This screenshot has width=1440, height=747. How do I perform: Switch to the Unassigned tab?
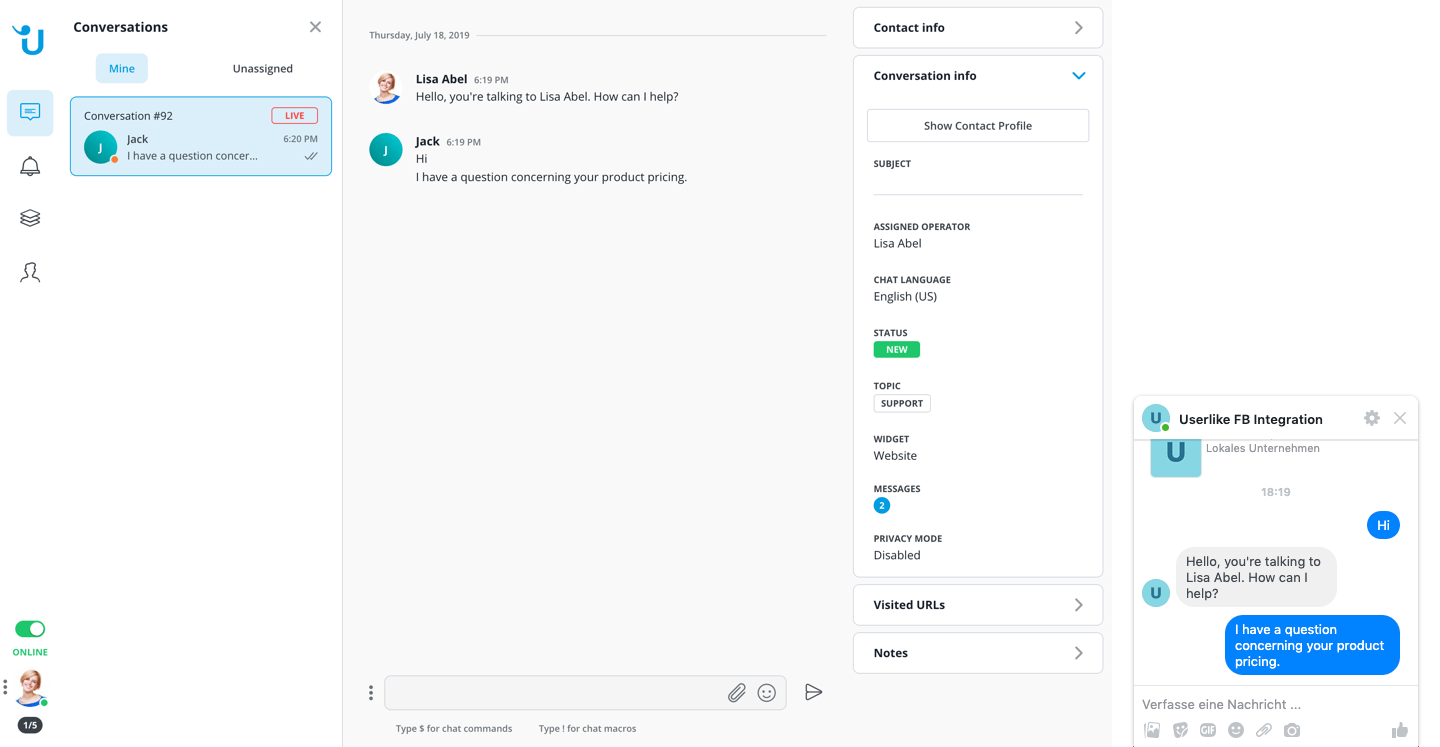tap(262, 68)
